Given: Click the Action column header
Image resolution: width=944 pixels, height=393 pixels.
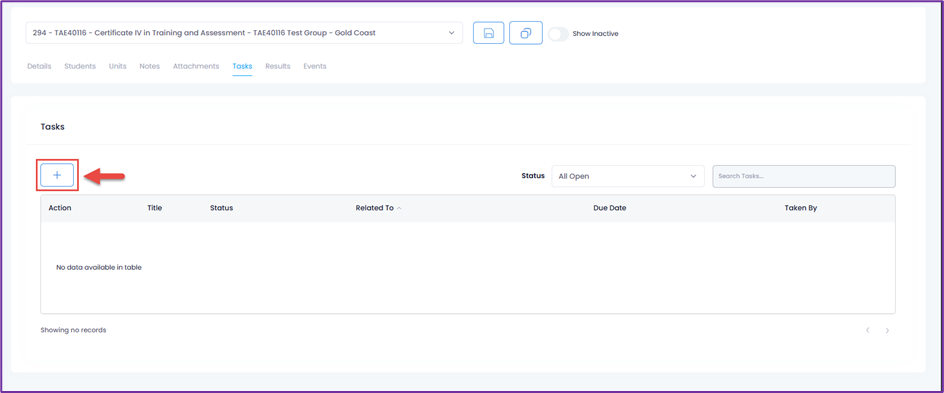Looking at the screenshot, I should (60, 208).
